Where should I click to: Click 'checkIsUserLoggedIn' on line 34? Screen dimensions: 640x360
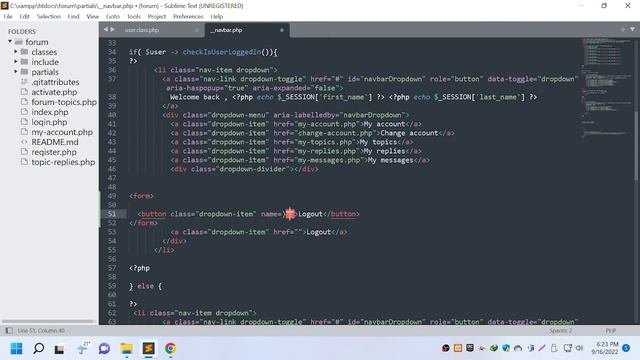pyautogui.click(x=222, y=52)
